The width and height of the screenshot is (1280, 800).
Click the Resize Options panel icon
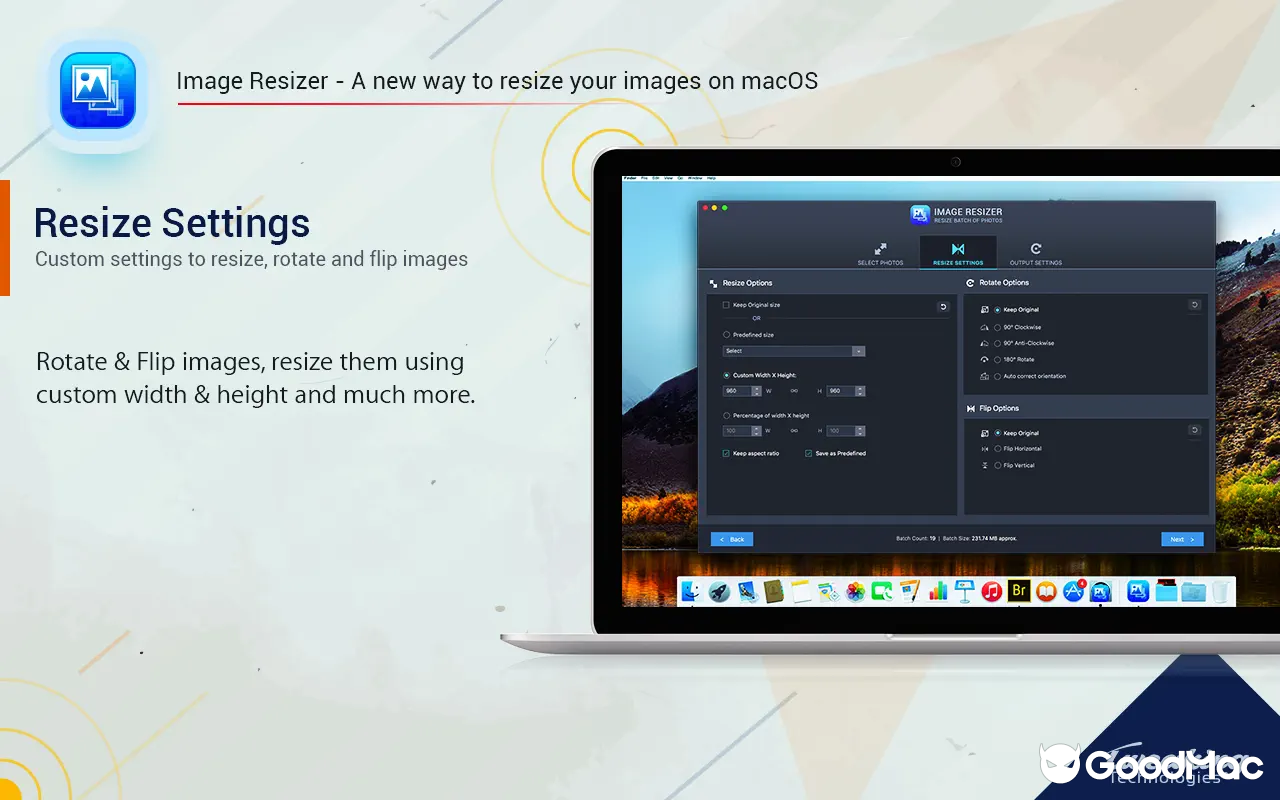(x=712, y=283)
